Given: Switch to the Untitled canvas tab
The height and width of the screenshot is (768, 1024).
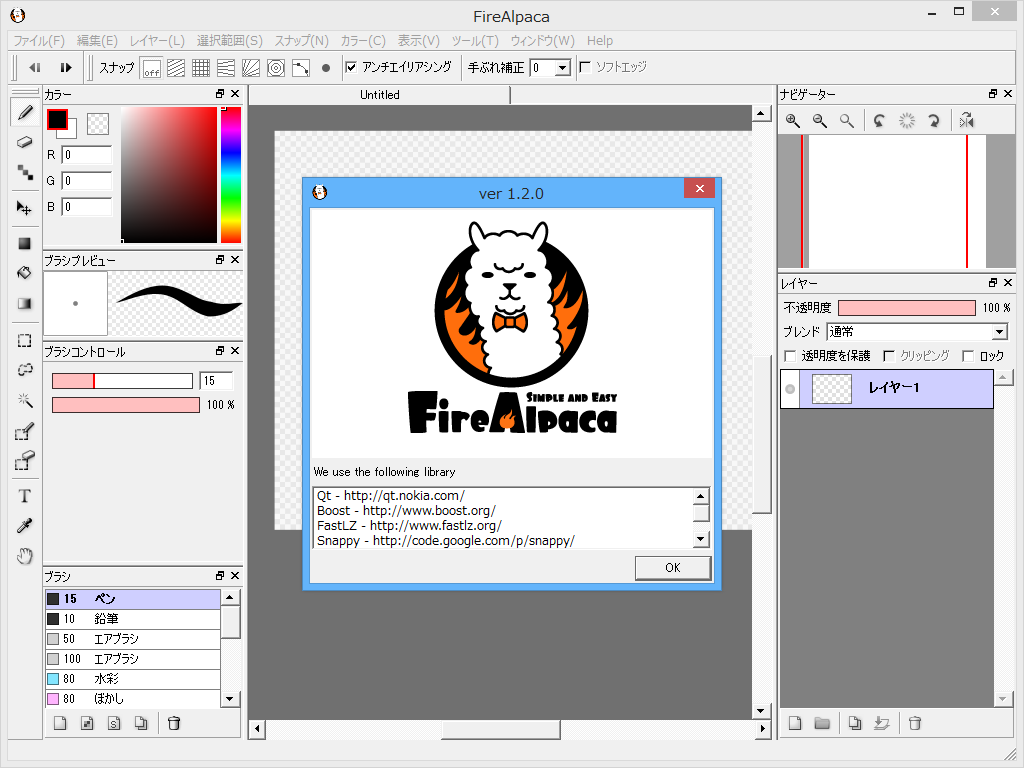Looking at the screenshot, I should (379, 95).
